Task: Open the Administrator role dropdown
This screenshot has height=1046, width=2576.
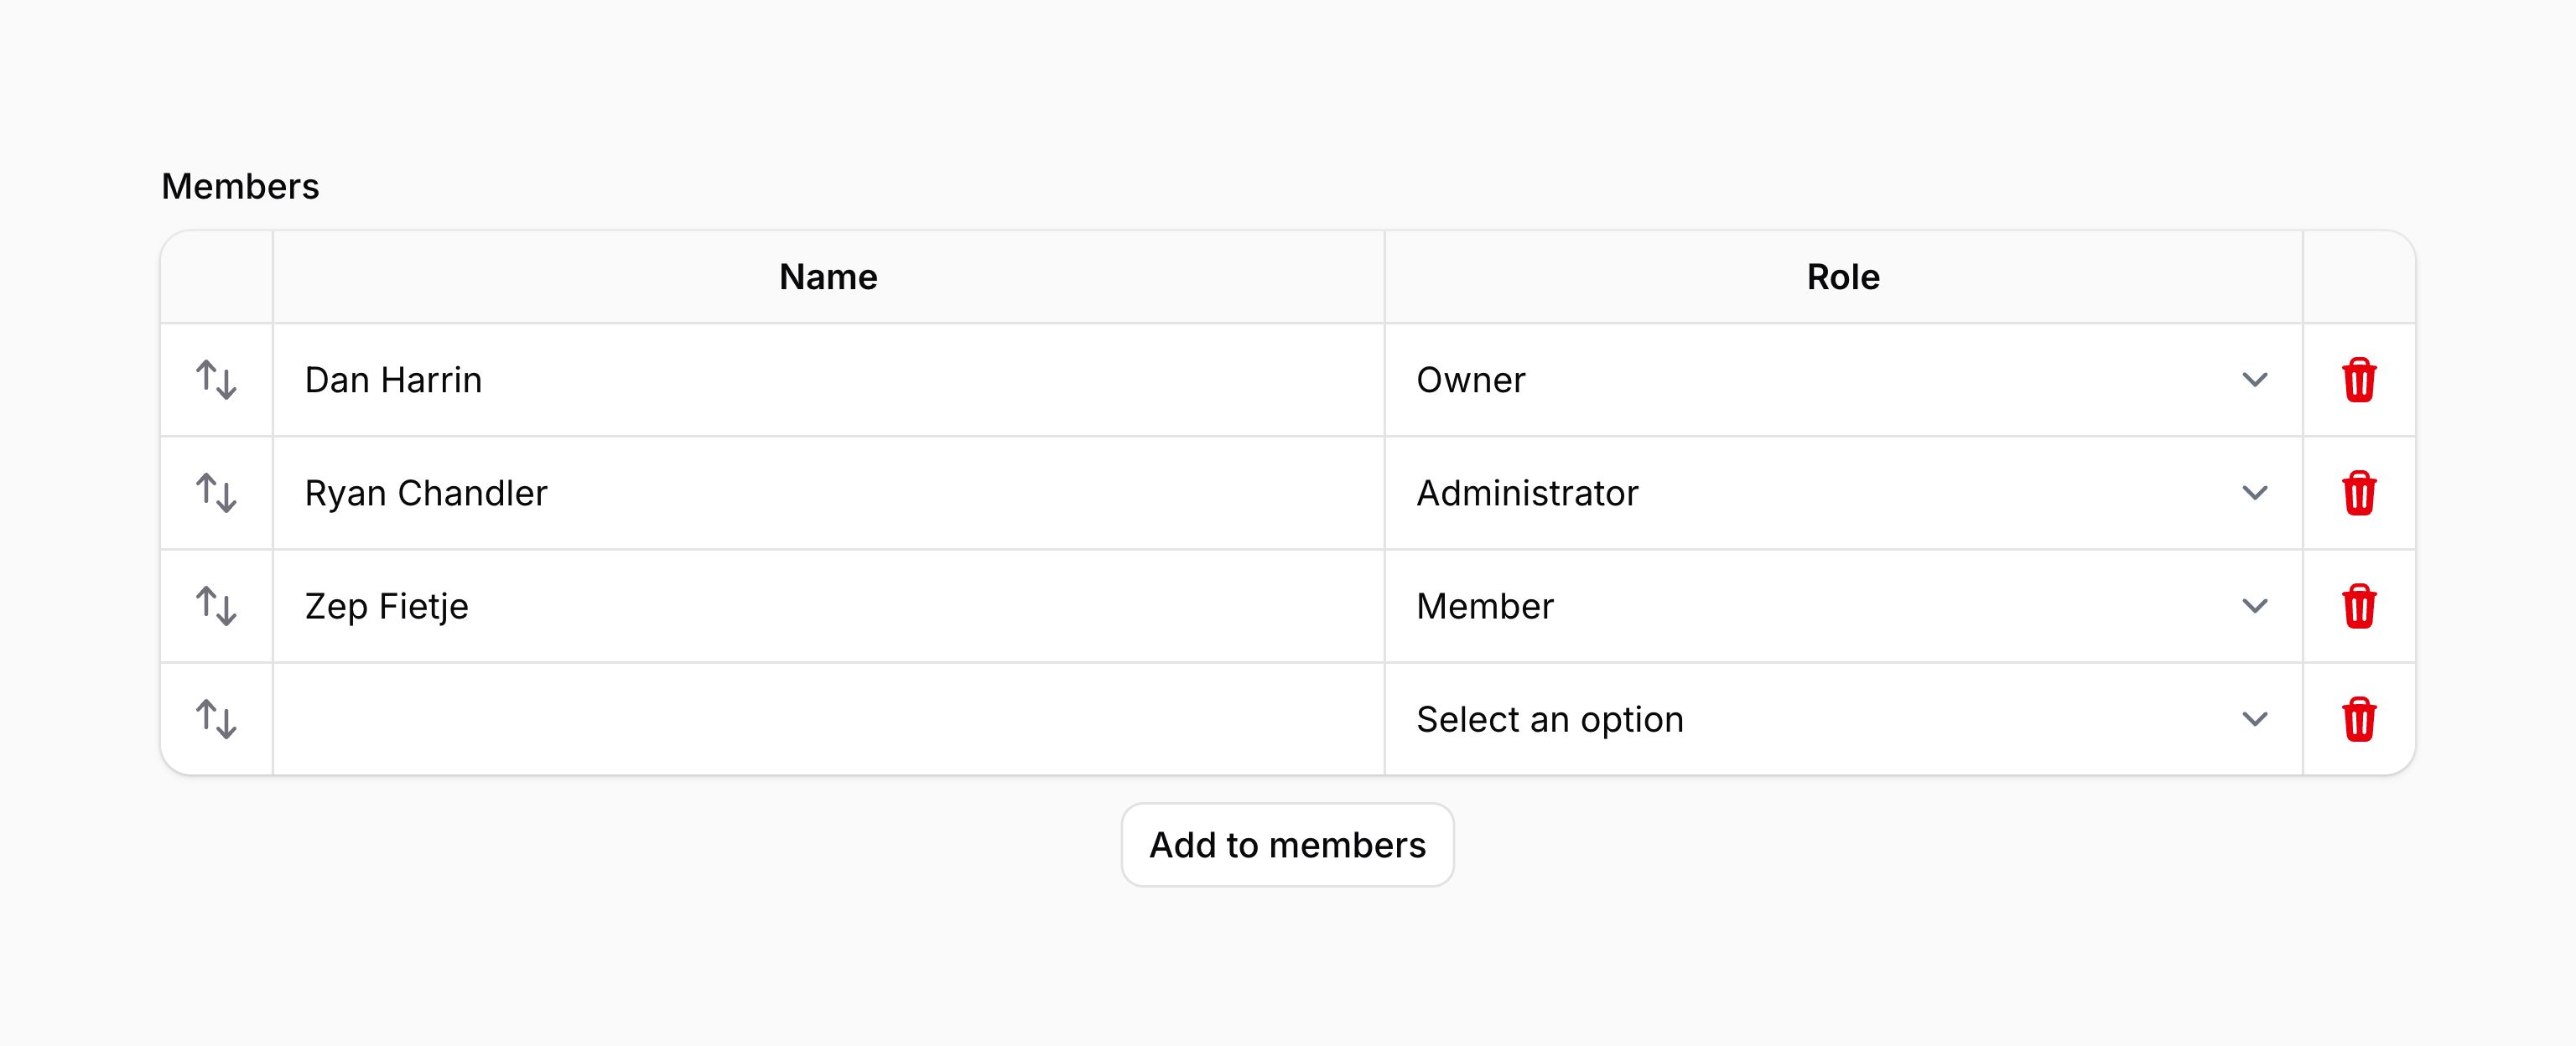Action: click(x=1842, y=493)
